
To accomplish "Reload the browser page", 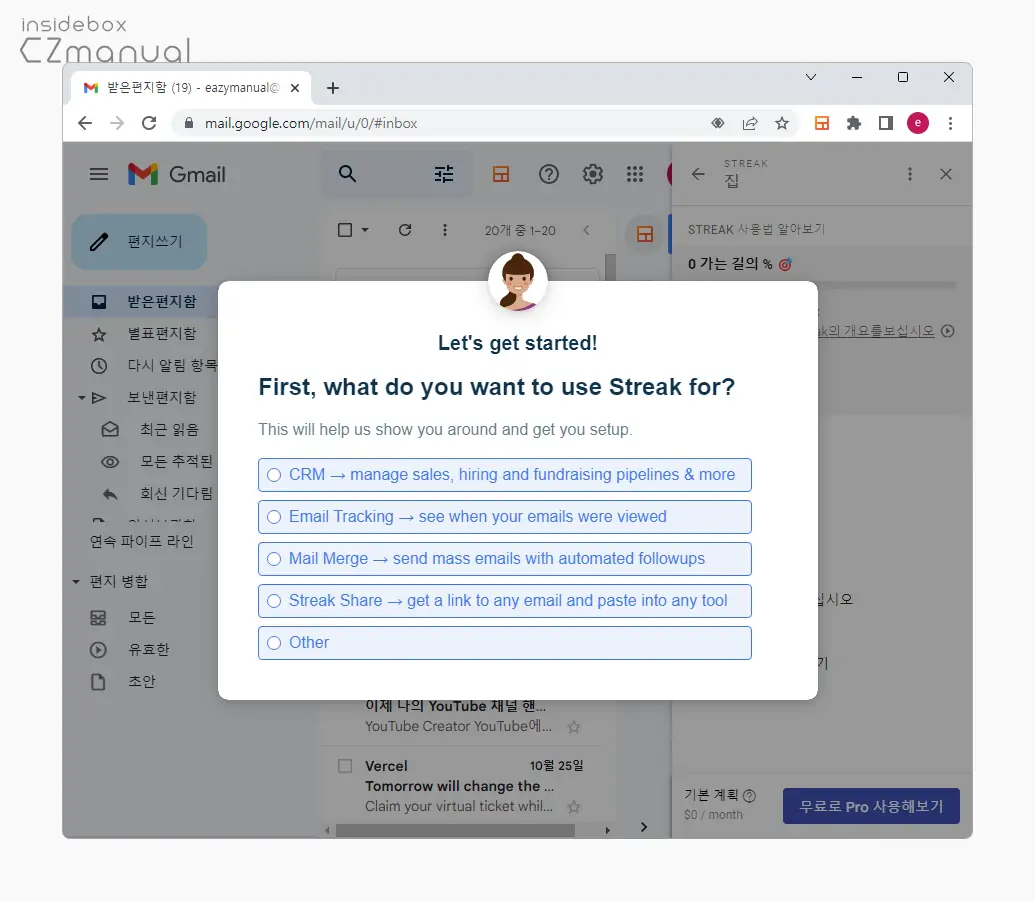I will 149,123.
